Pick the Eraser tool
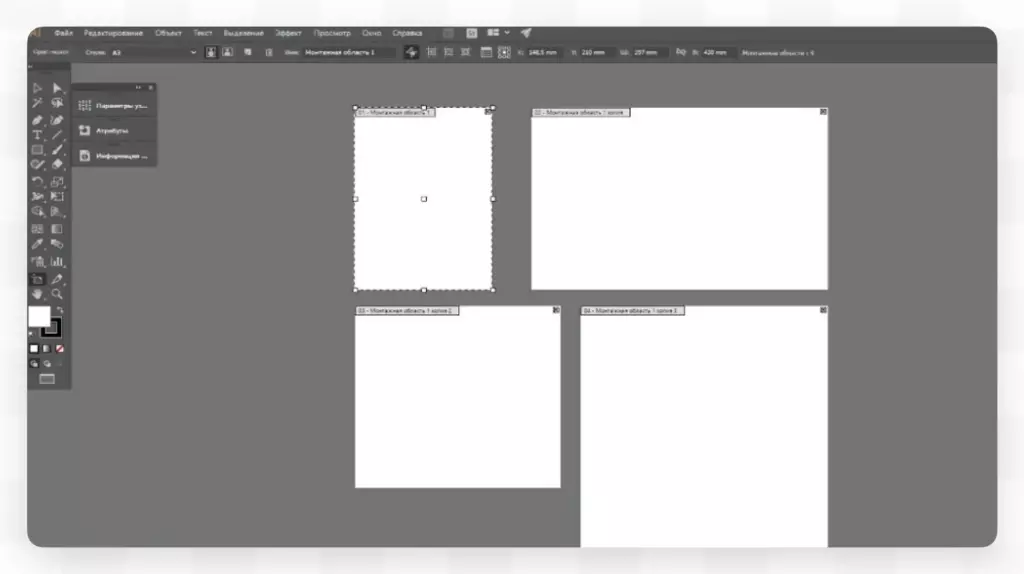The width and height of the screenshot is (1024, 574). pyautogui.click(x=57, y=165)
